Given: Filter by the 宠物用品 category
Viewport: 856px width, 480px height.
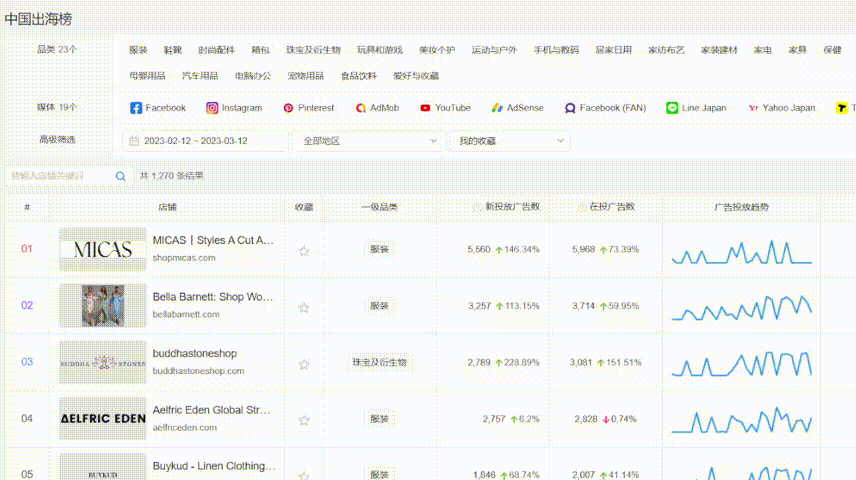Looking at the screenshot, I should (x=306, y=75).
